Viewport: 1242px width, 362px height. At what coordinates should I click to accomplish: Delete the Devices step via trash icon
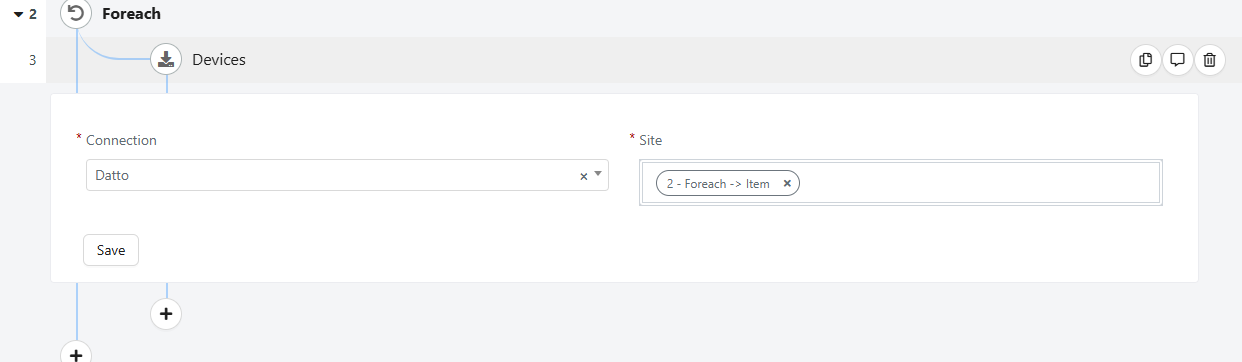1210,60
